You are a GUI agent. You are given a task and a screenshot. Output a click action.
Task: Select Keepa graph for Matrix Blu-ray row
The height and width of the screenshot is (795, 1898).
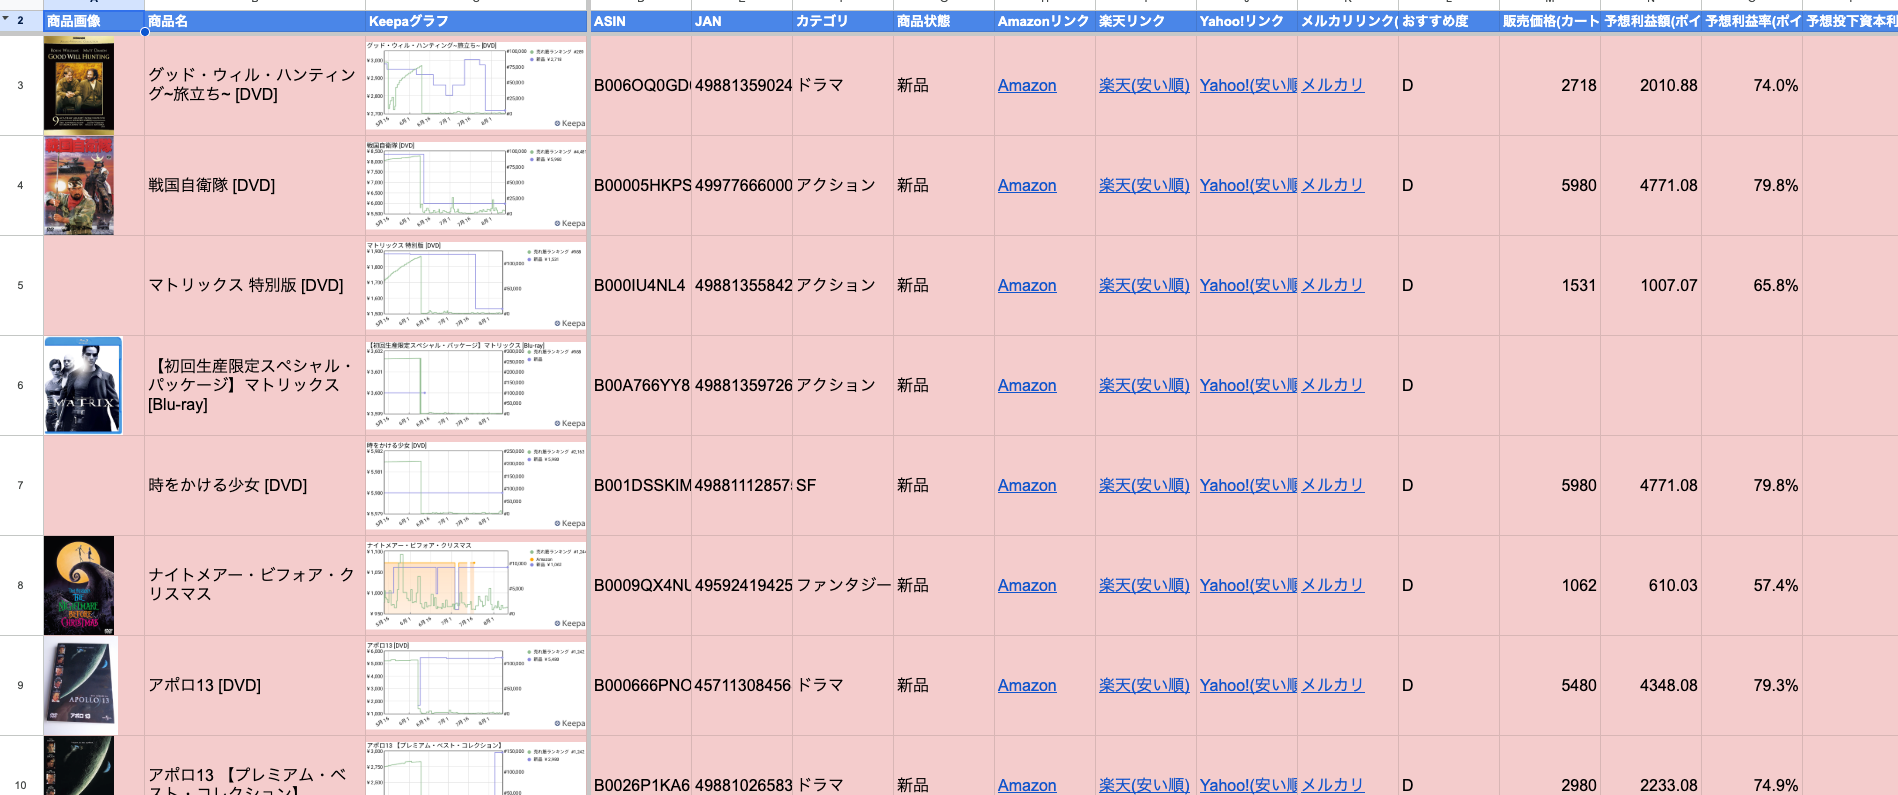pyautogui.click(x=476, y=385)
